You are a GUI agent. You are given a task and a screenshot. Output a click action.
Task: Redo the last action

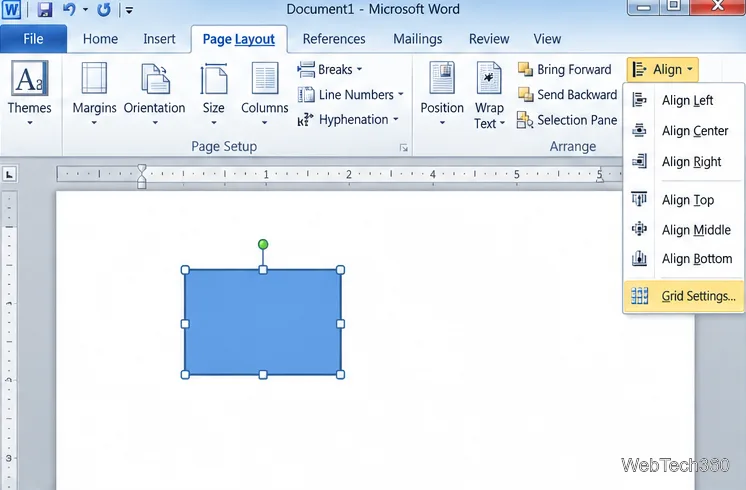click(x=104, y=9)
